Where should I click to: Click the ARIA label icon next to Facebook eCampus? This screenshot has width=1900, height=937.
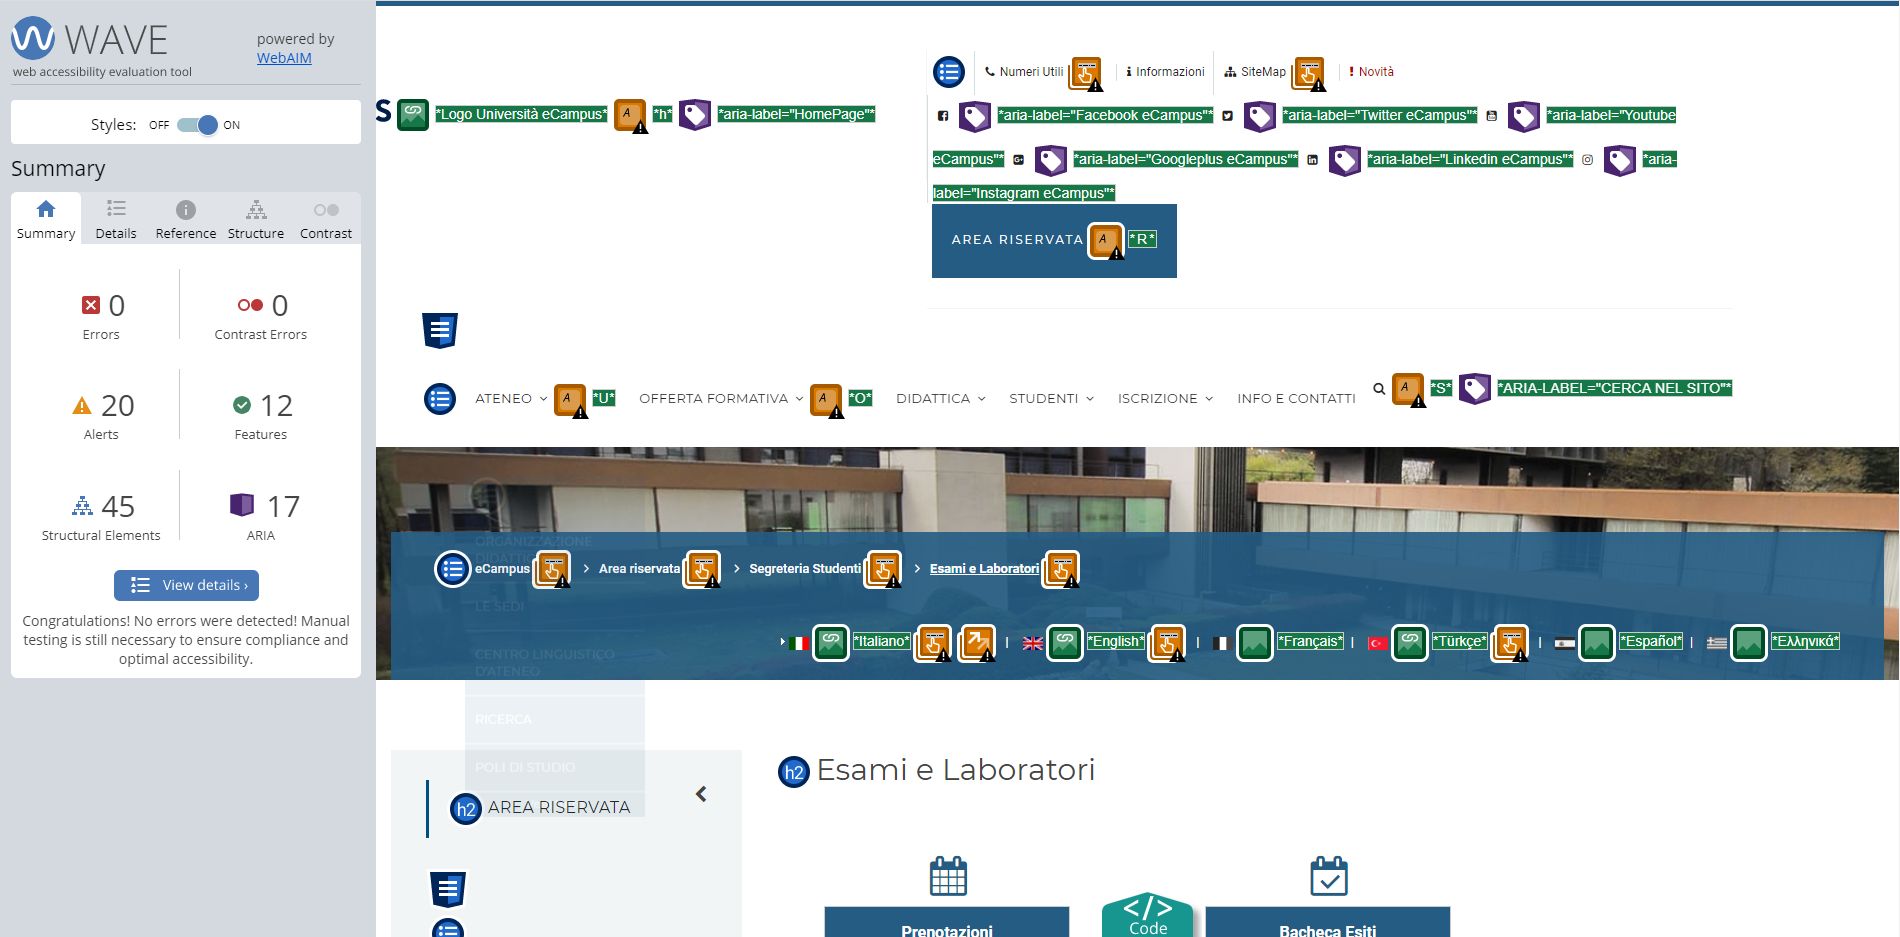click(x=974, y=117)
